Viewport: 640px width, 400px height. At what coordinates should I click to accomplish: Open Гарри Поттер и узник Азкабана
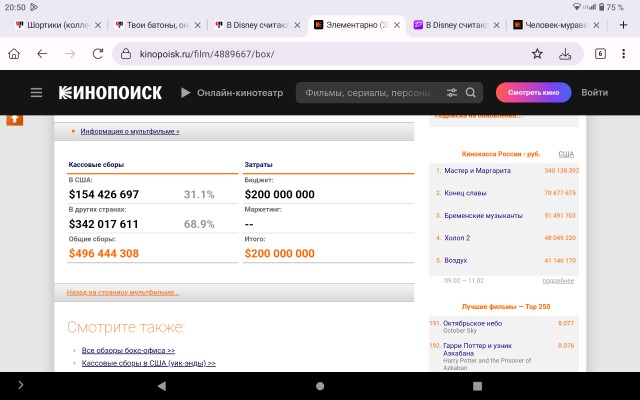(x=477, y=349)
